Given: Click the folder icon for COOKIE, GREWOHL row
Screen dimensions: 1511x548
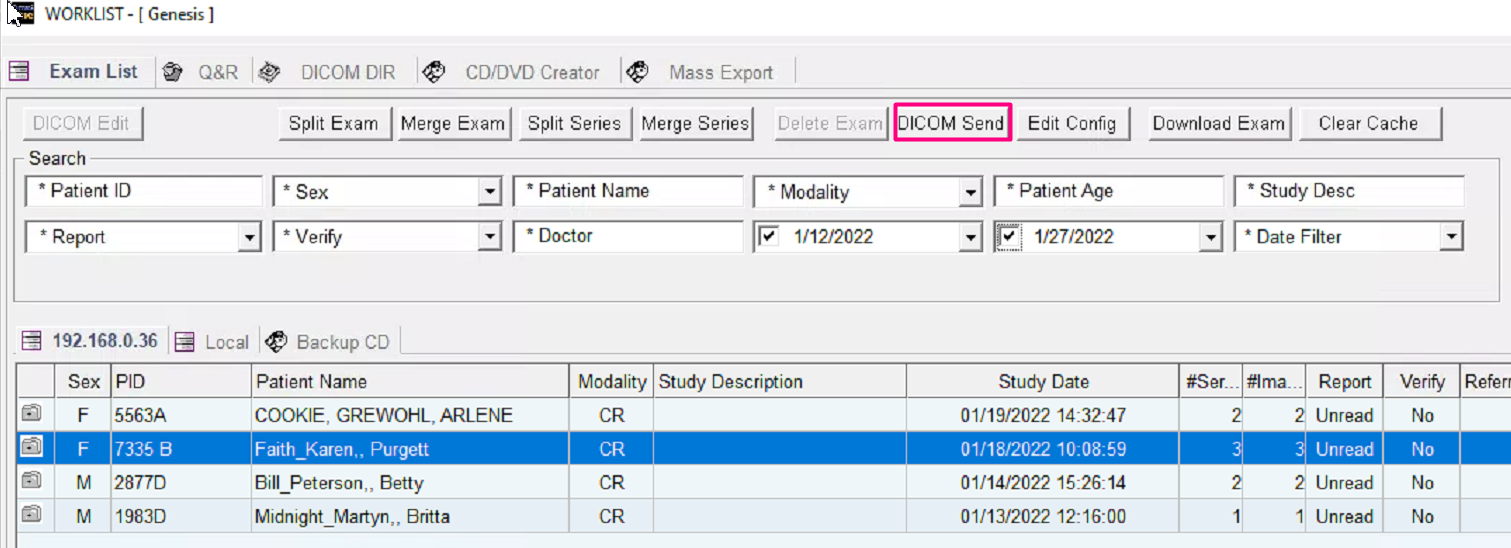Looking at the screenshot, I should [31, 414].
